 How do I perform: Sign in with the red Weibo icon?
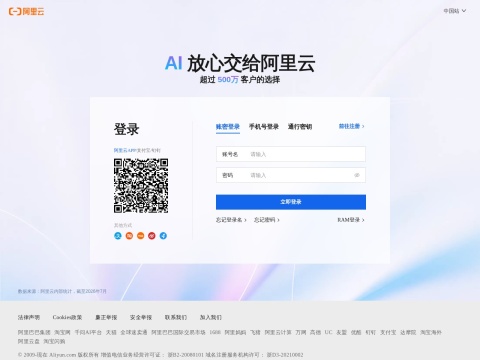(x=152, y=236)
